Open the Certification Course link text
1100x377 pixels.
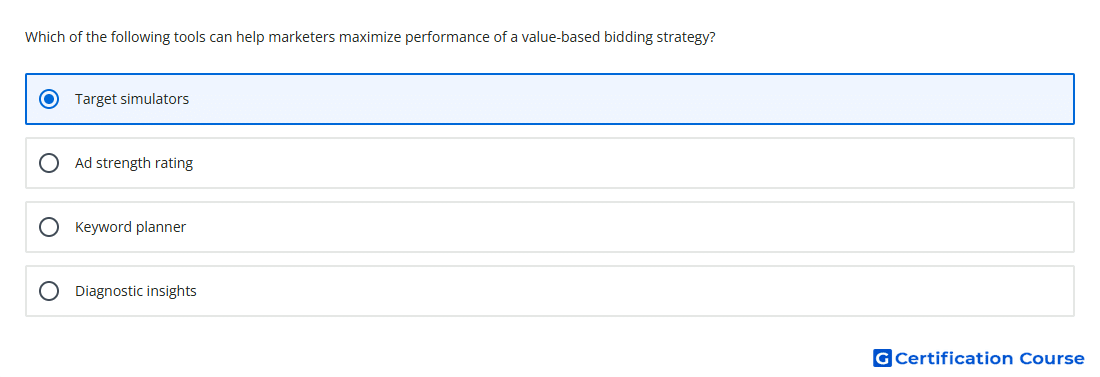989,358
